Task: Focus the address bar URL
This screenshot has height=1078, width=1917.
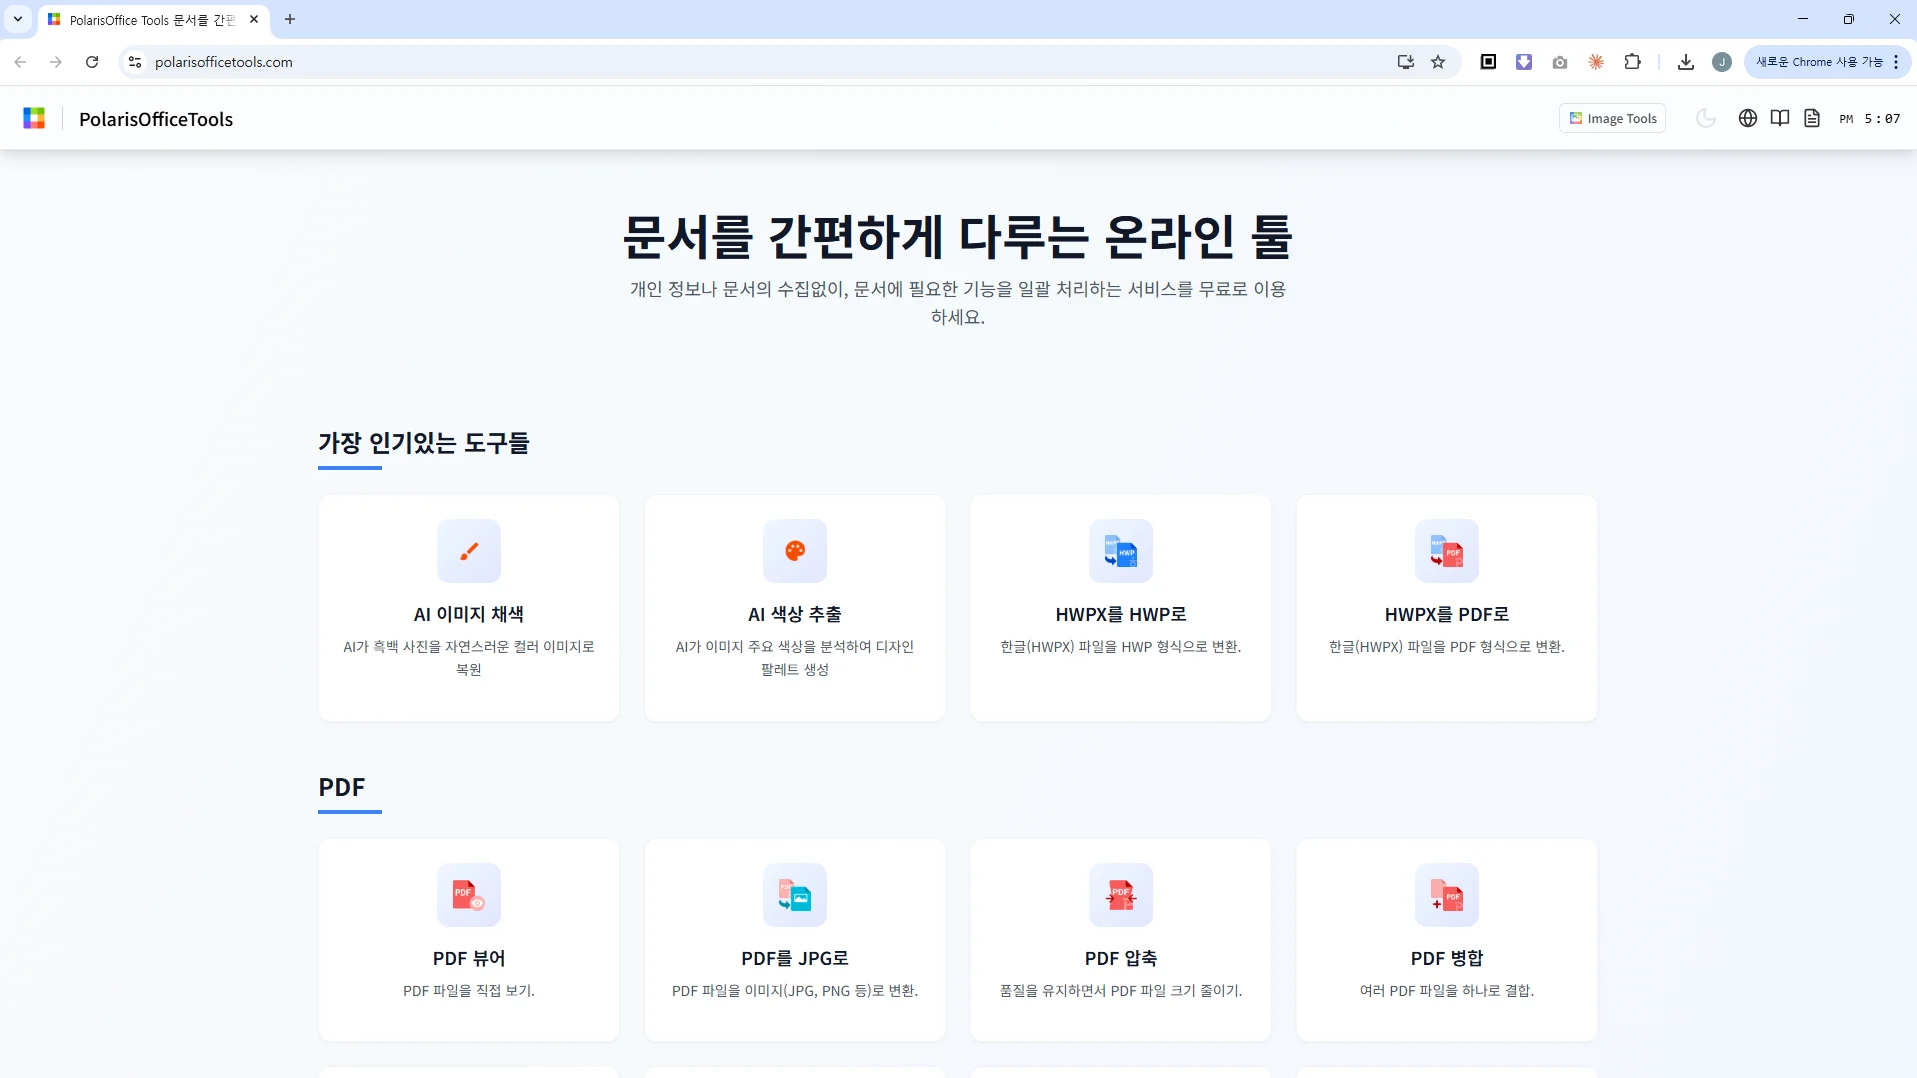Action: click(x=224, y=62)
